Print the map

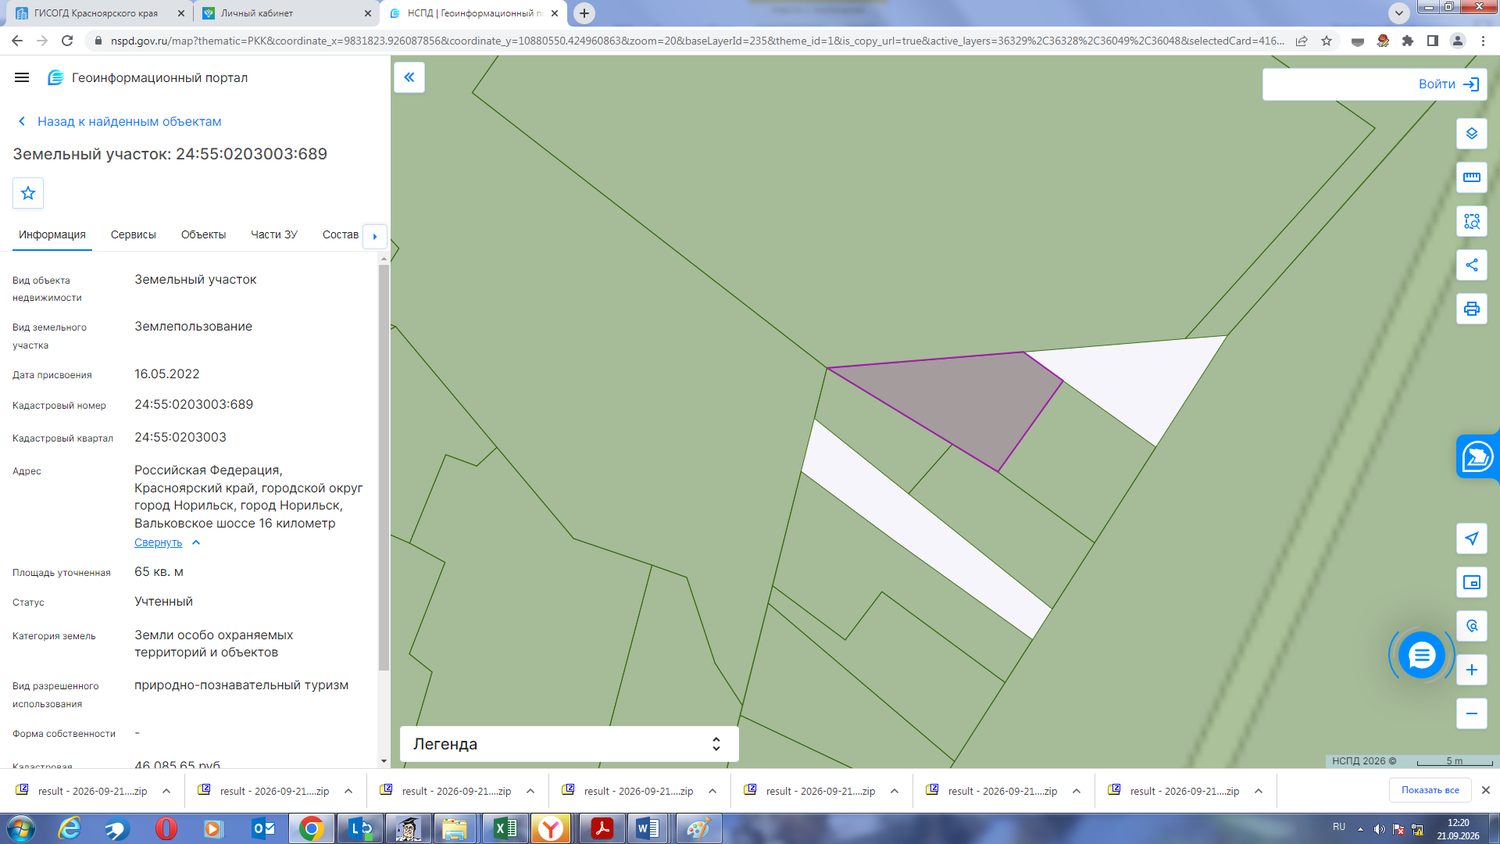pos(1472,309)
